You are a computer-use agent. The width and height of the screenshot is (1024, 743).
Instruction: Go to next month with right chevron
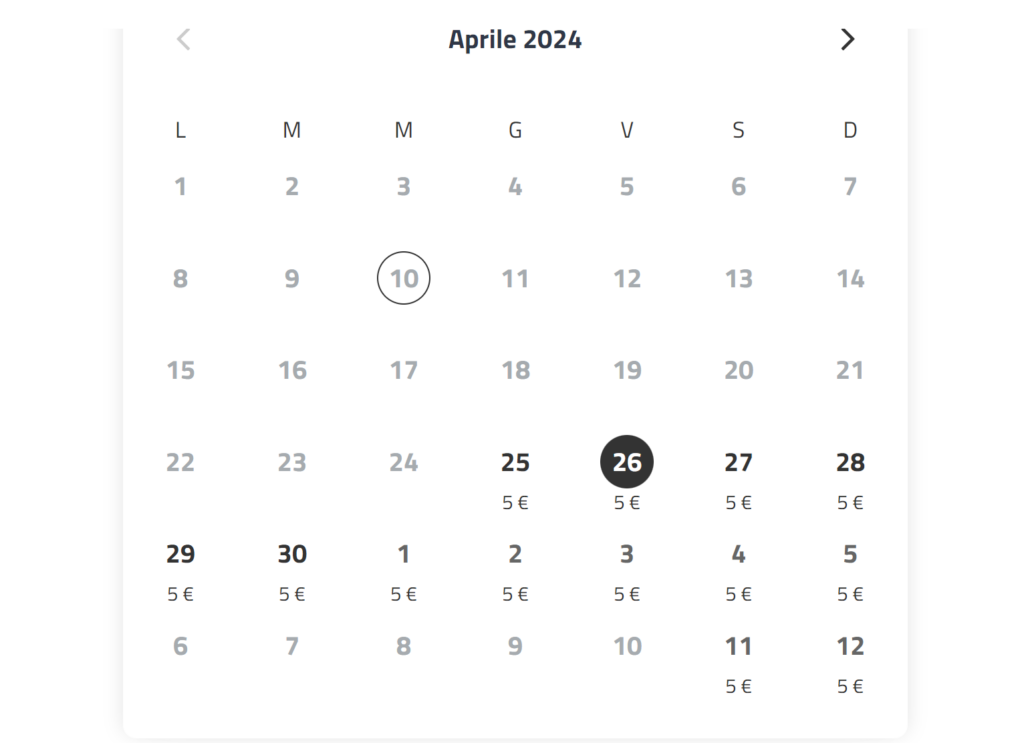pos(847,40)
